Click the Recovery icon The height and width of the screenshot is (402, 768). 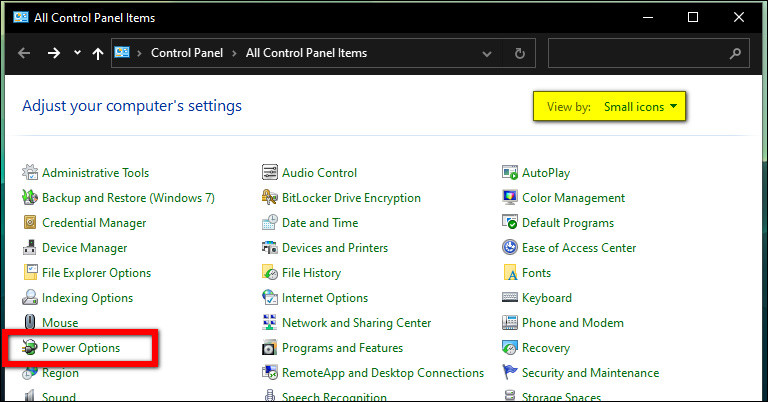(x=510, y=348)
